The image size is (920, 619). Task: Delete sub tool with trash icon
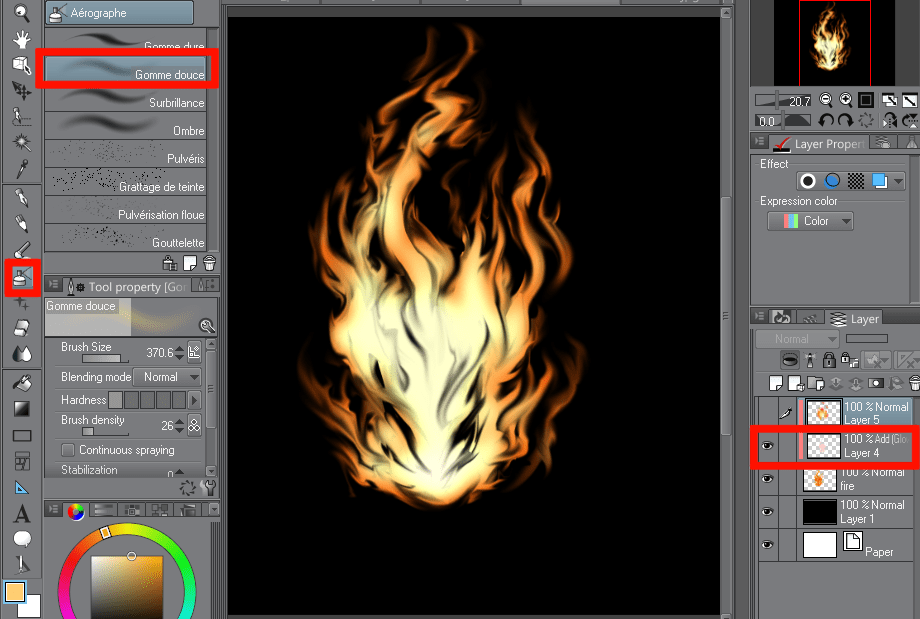(209, 263)
